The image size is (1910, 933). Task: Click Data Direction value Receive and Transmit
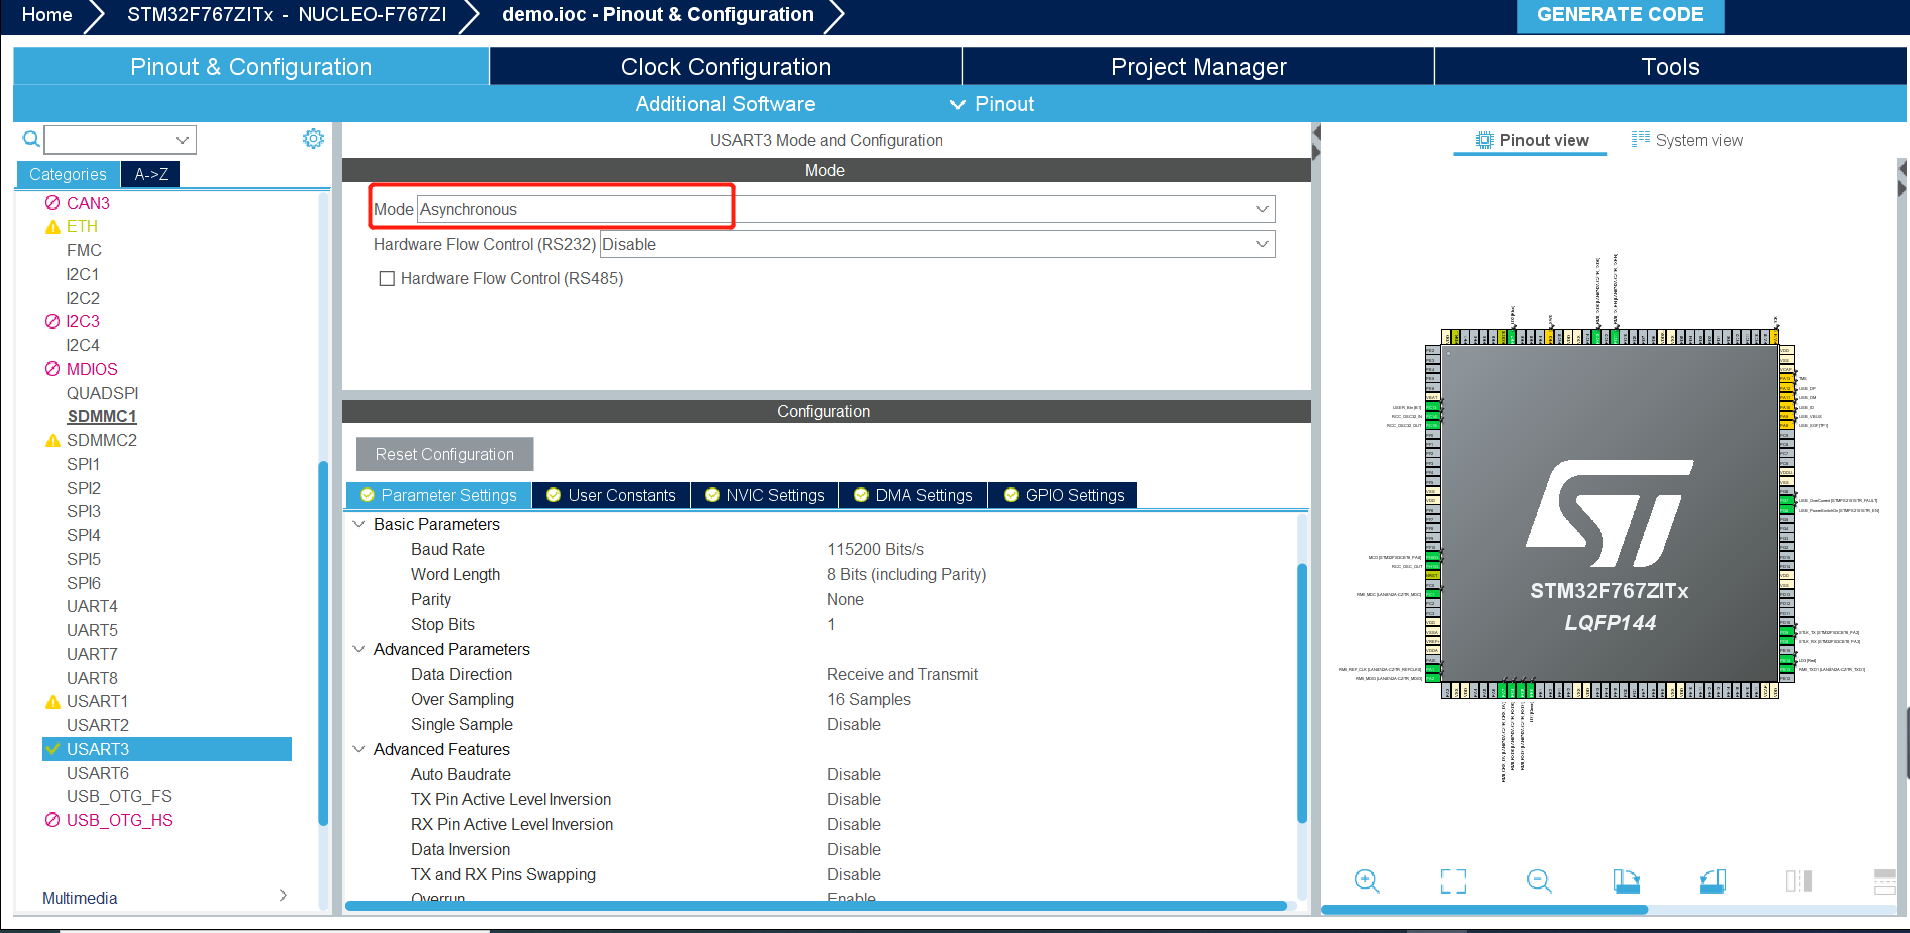click(902, 674)
